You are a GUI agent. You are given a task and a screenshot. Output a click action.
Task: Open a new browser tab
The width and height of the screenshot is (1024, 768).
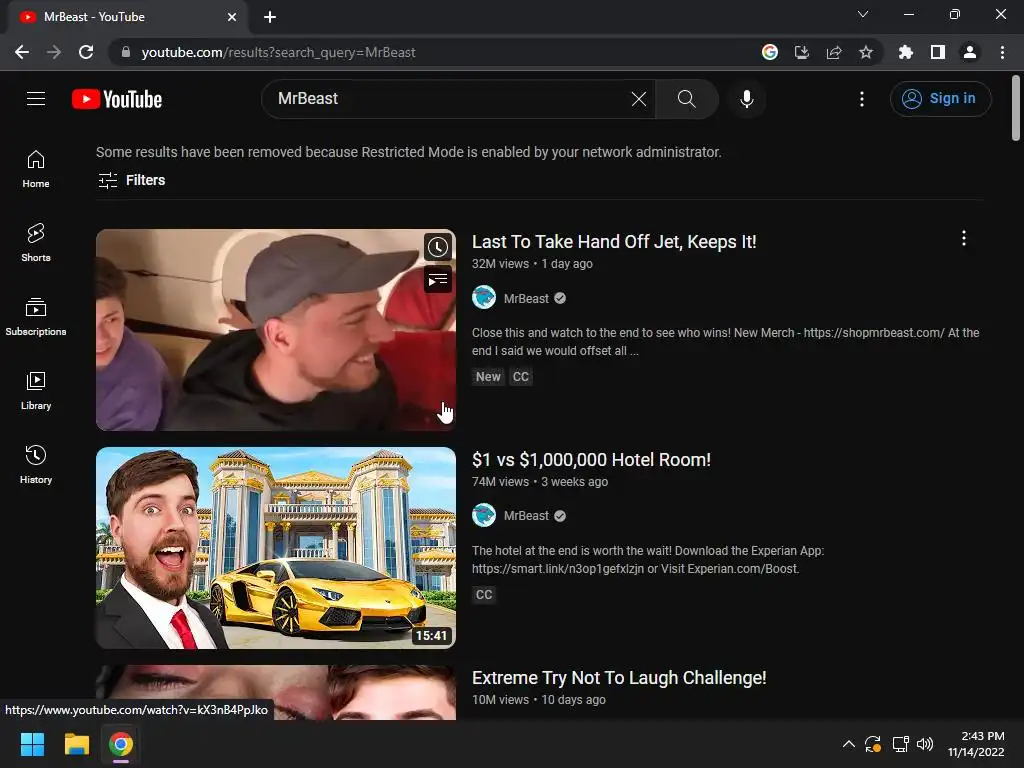pyautogui.click(x=270, y=17)
